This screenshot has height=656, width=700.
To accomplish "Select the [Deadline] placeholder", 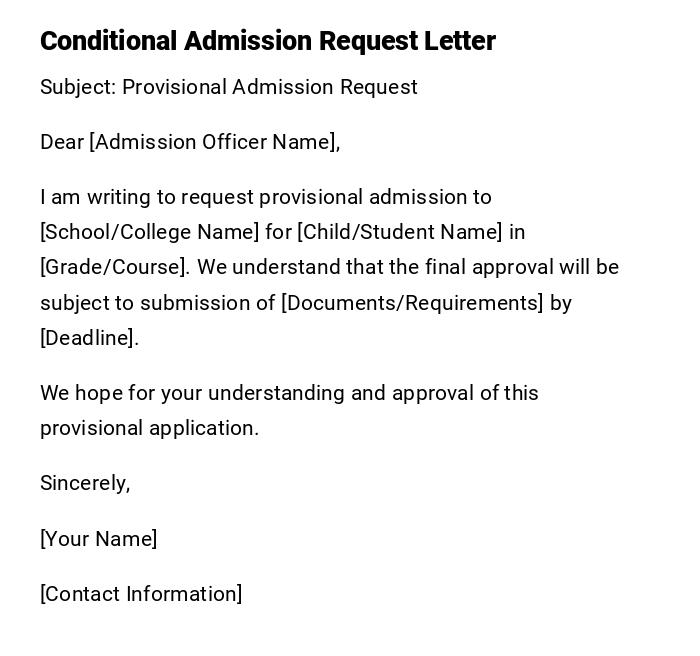I will [86, 338].
